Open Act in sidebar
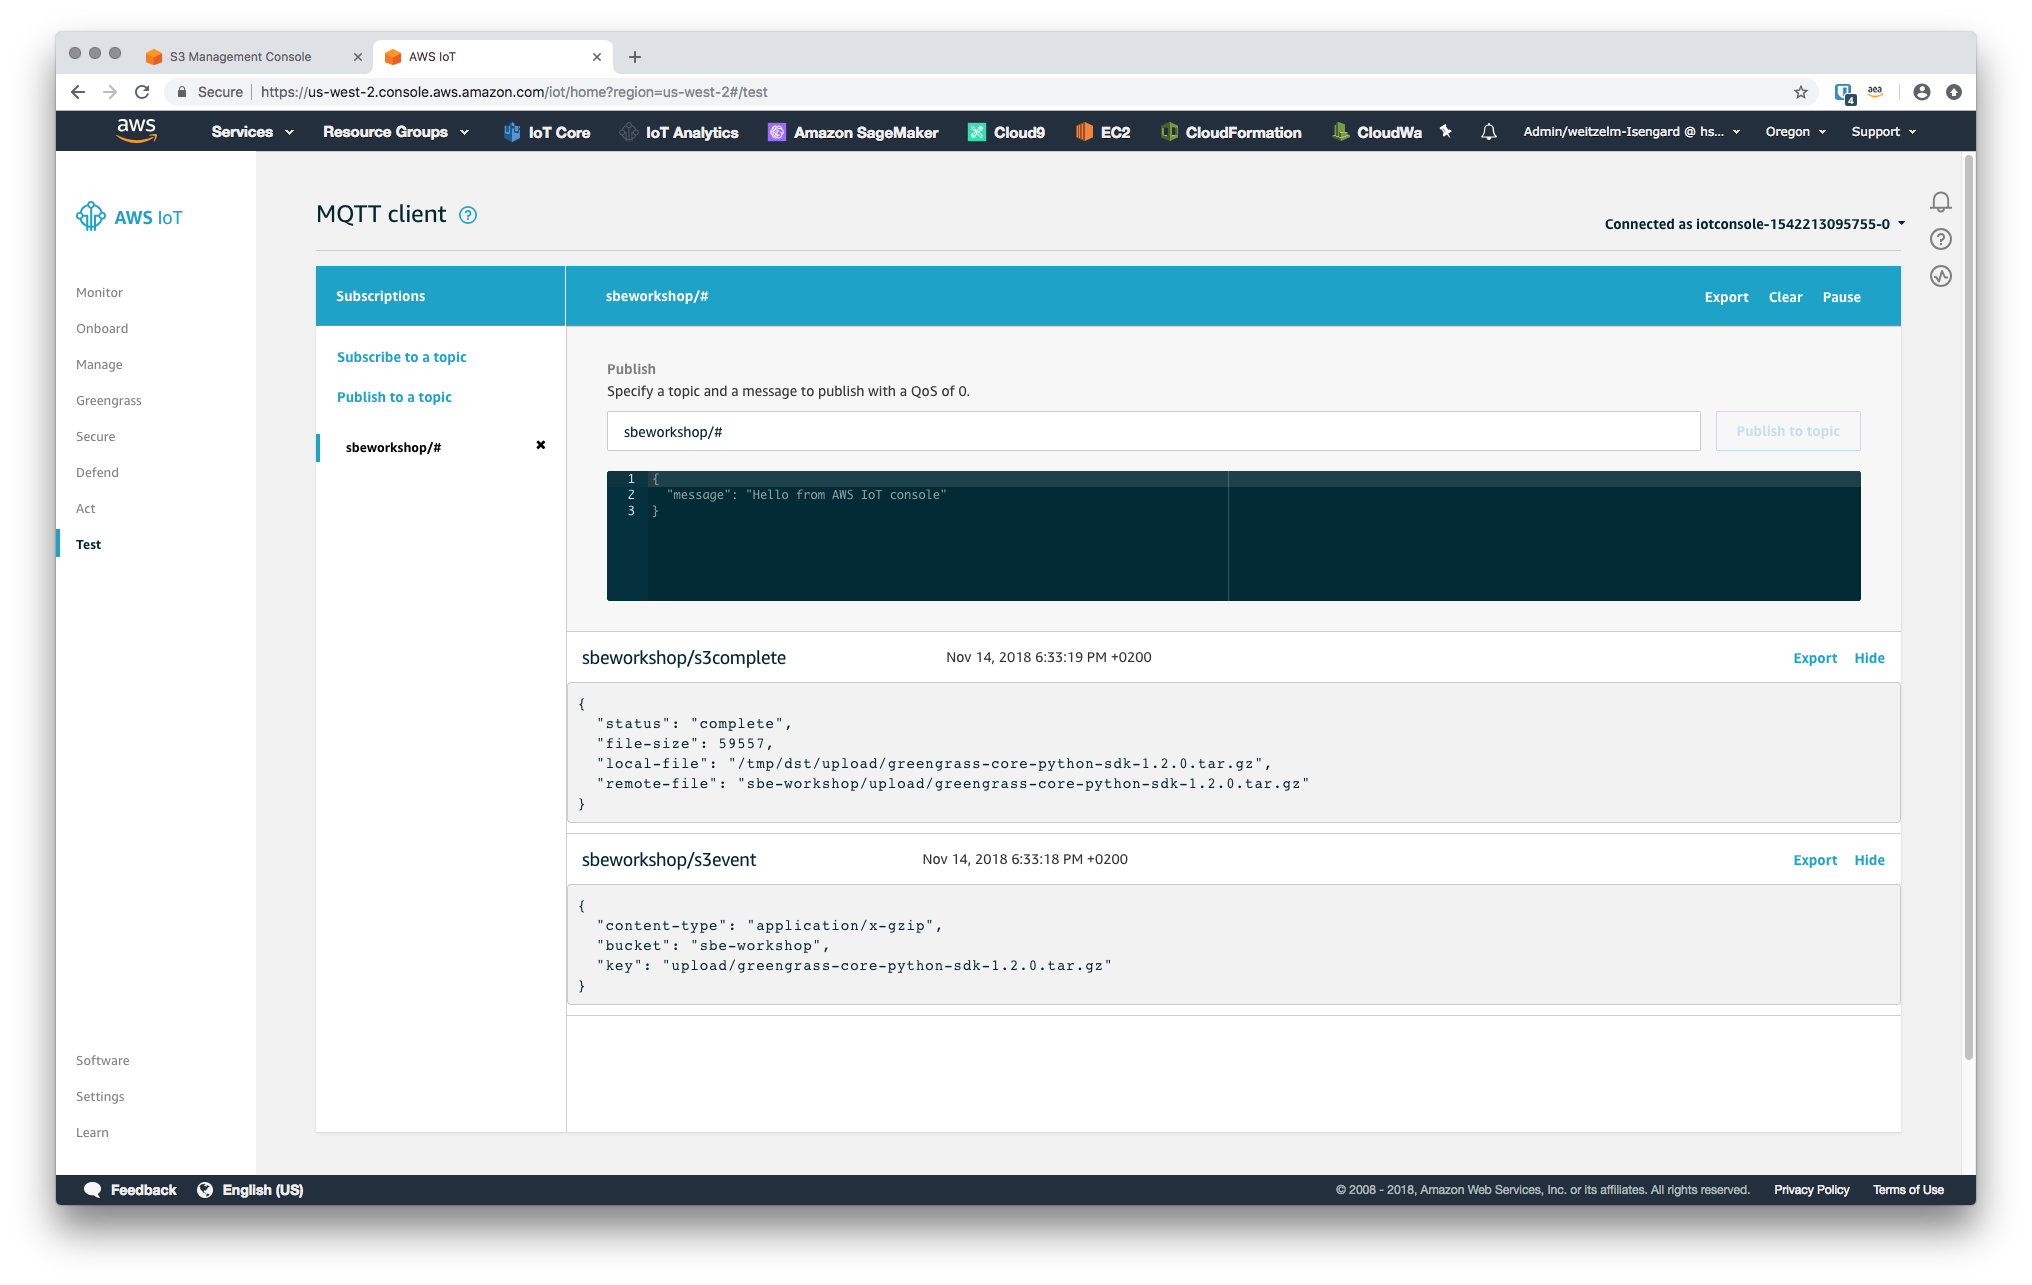 tap(85, 509)
